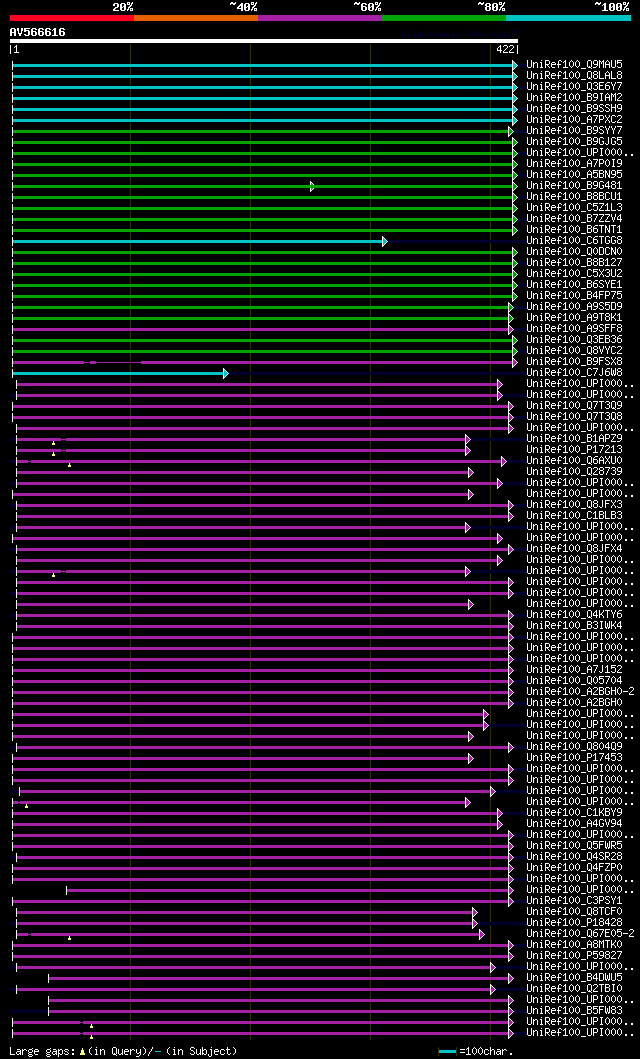
Task: Select the UniRef100_A7J152 label
Action: click(575, 671)
